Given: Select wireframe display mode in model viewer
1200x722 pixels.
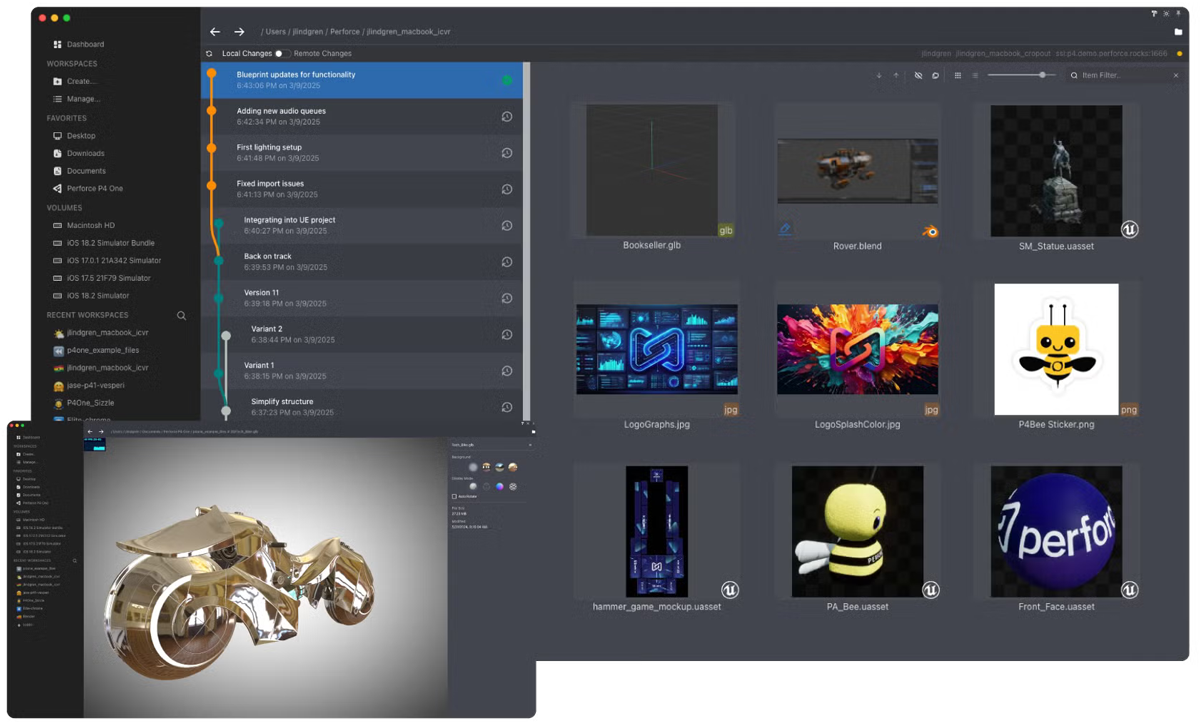Looking at the screenshot, I should pos(487,487).
